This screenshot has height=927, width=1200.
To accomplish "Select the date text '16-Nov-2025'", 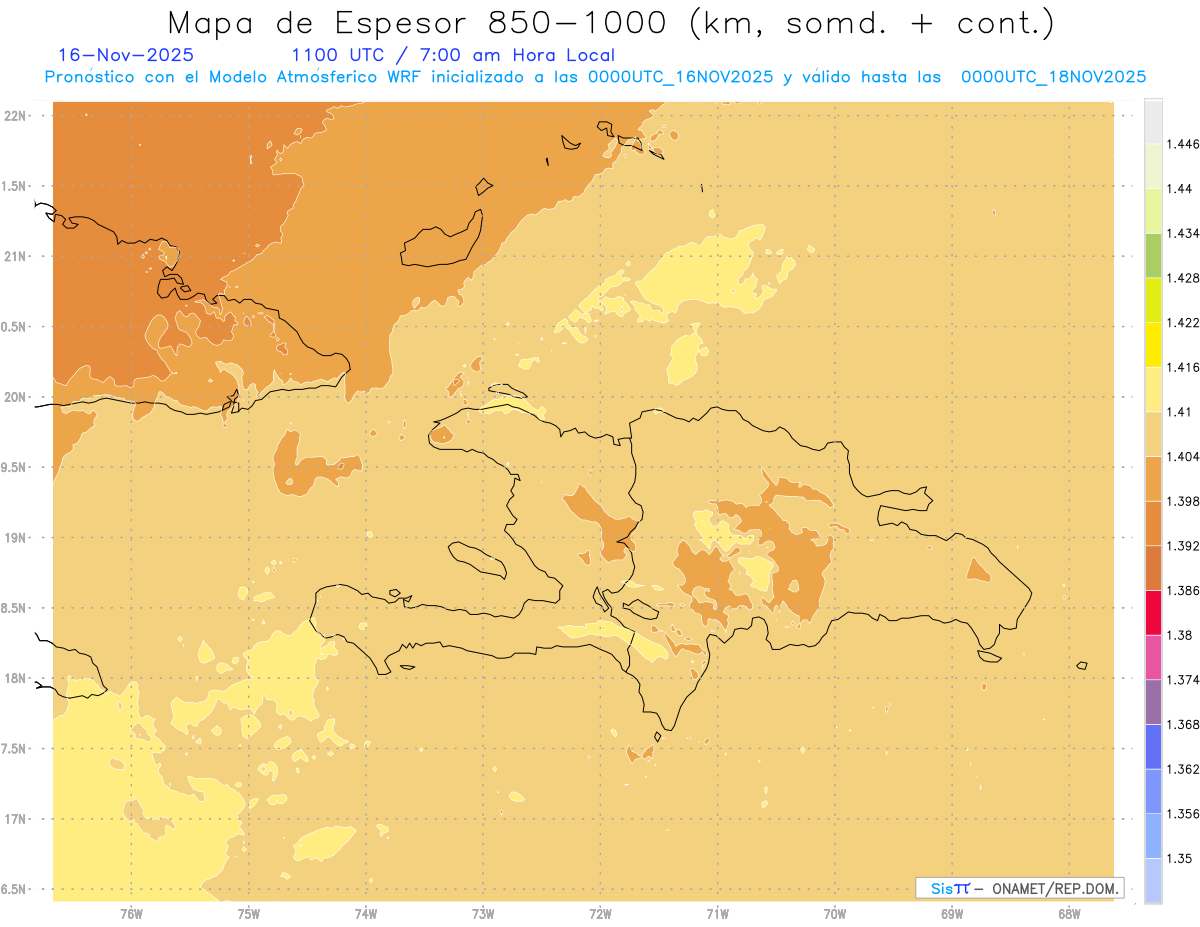I will tap(126, 55).
